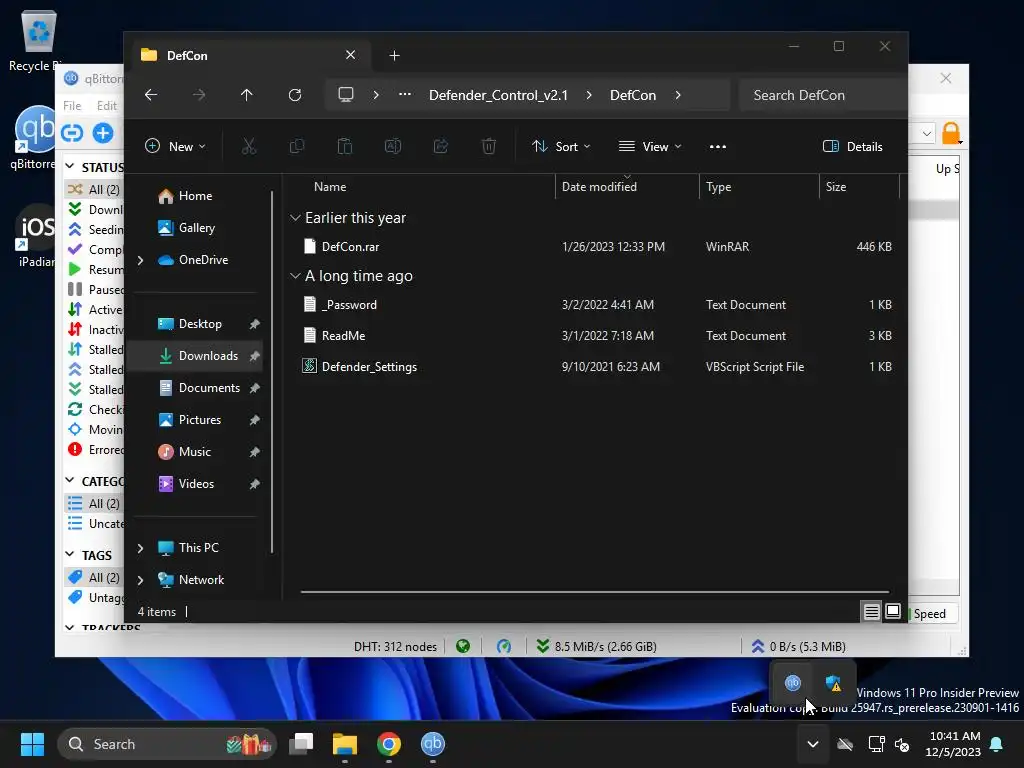Toggle the Details pane button
Screen dimensions: 1024x768
click(852, 146)
